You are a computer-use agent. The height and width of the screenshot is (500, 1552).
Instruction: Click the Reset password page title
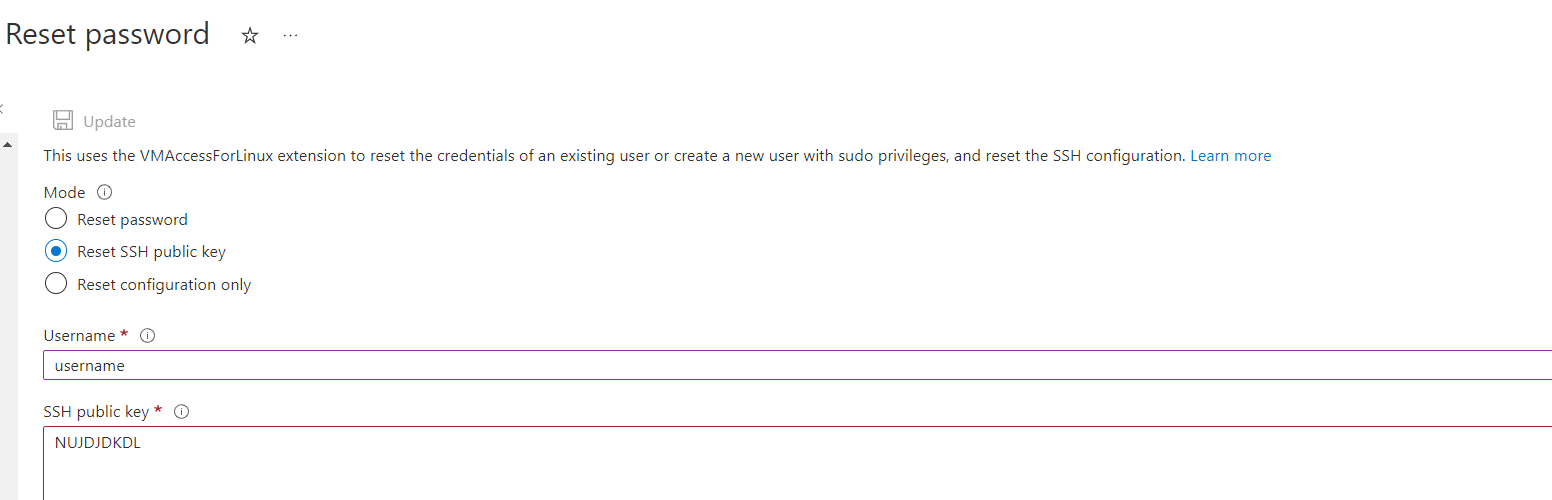108,34
